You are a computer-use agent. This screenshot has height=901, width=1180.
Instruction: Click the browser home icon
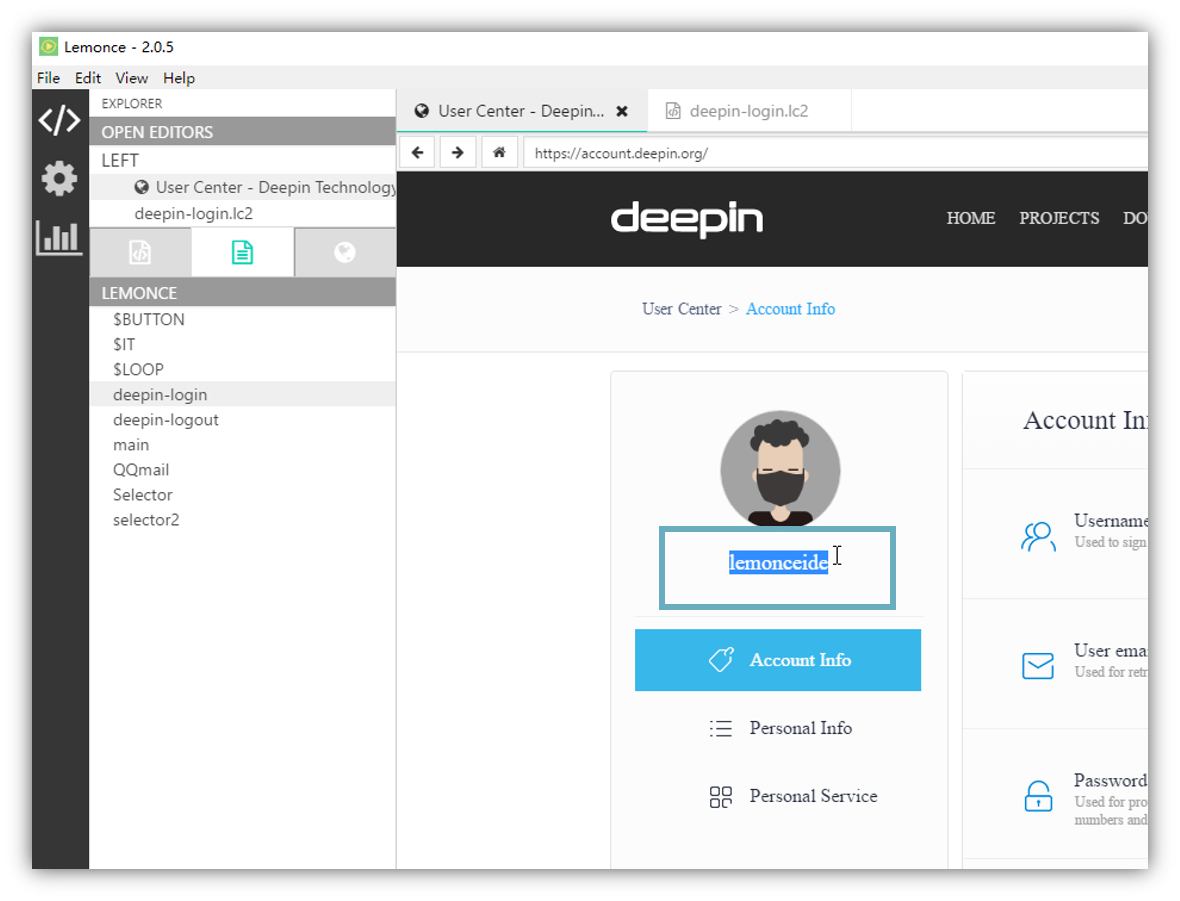[x=498, y=153]
